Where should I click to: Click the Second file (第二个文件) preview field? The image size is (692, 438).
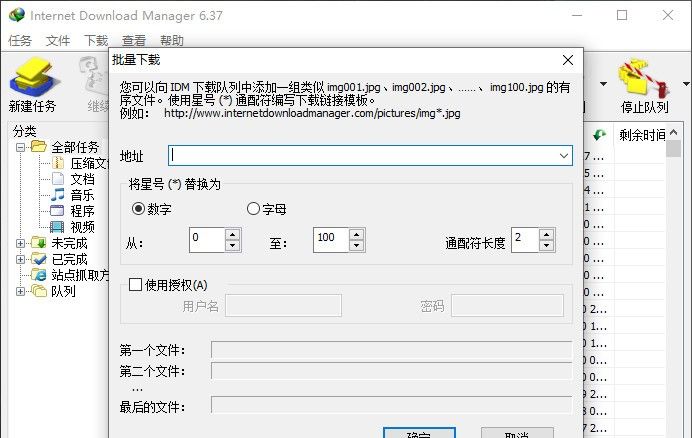(x=391, y=371)
